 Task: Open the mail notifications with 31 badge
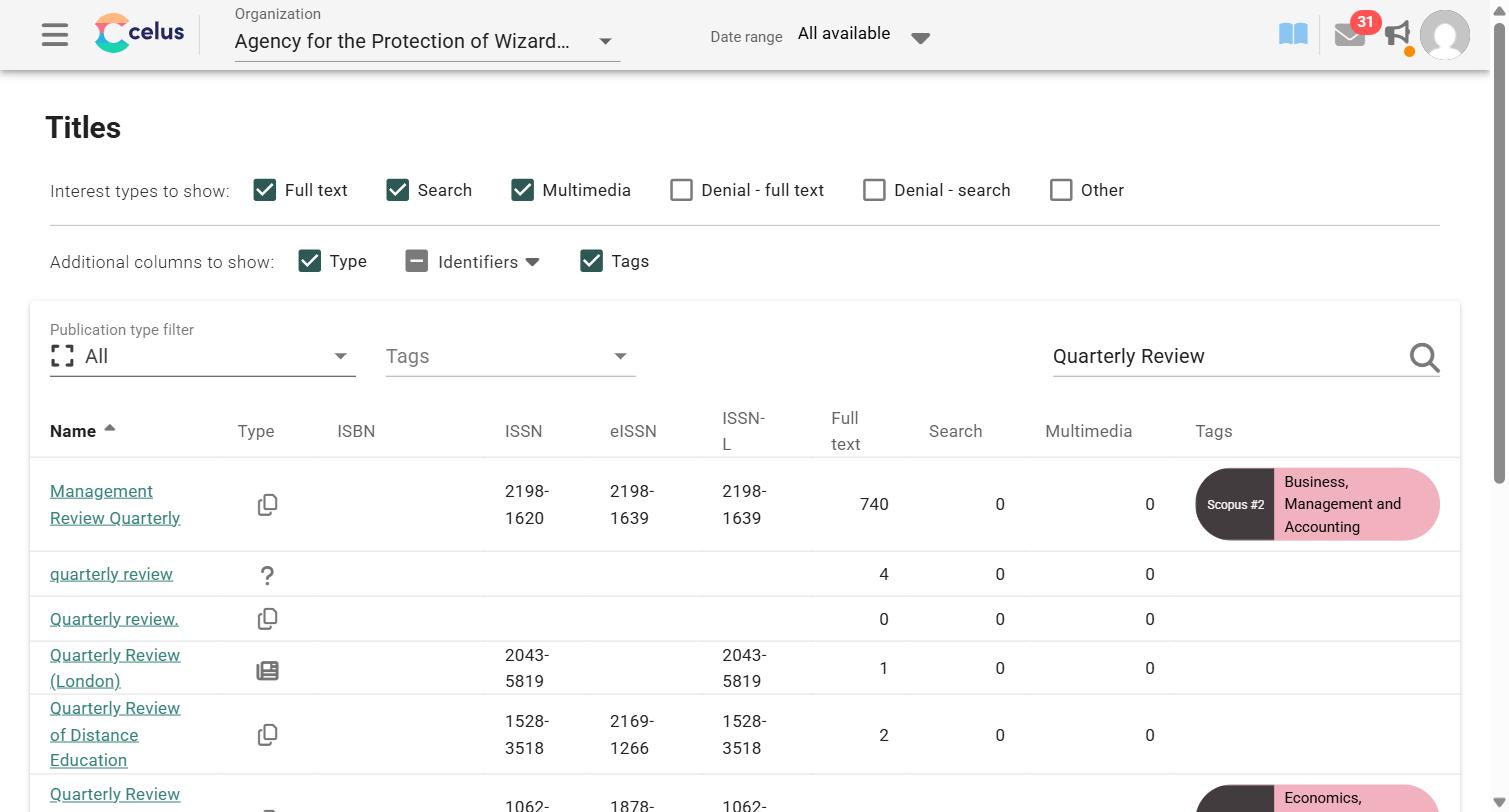[1349, 35]
